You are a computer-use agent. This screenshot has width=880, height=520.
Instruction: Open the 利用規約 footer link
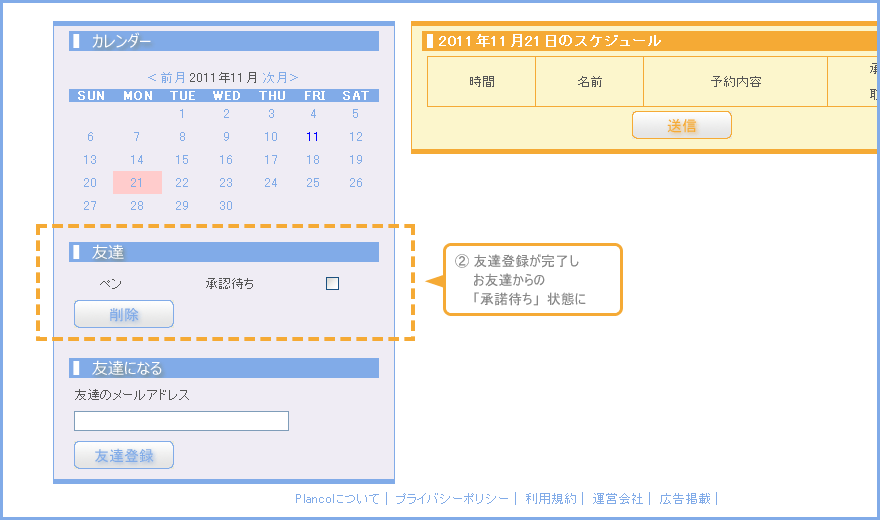[550, 498]
